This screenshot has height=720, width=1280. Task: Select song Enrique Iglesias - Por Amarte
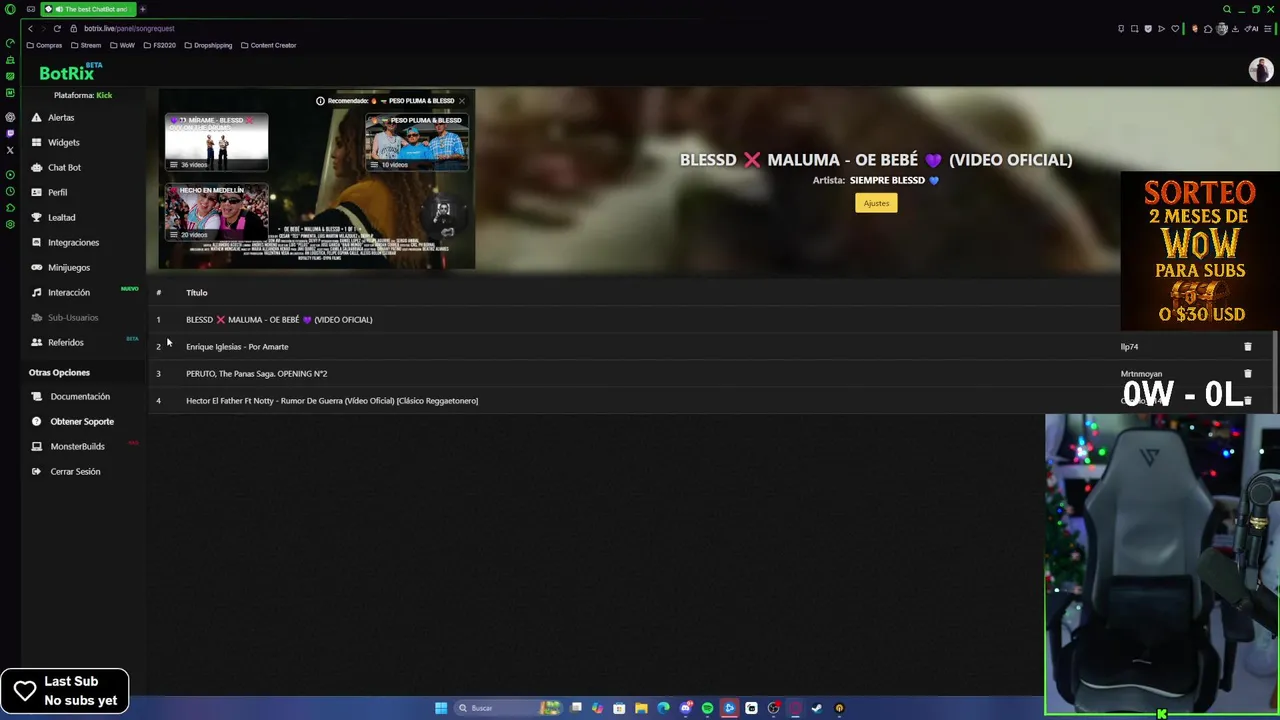(x=237, y=346)
